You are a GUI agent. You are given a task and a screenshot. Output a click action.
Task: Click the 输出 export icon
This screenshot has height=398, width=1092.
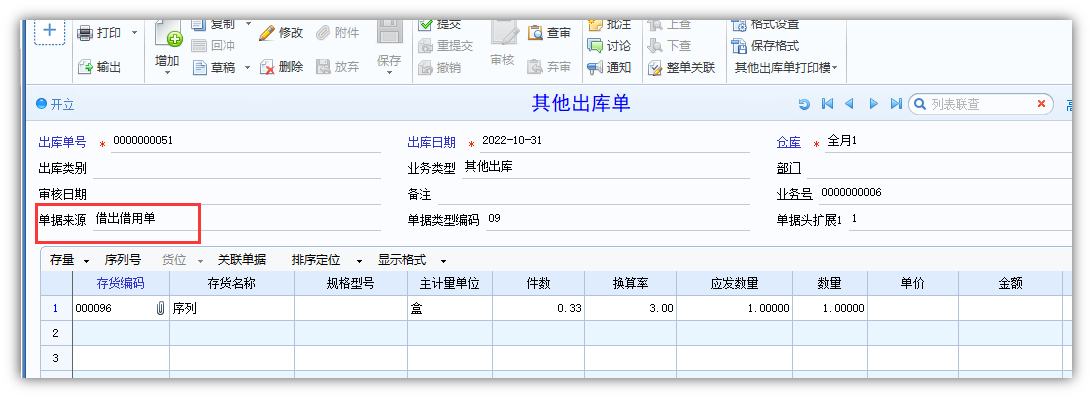[85, 68]
